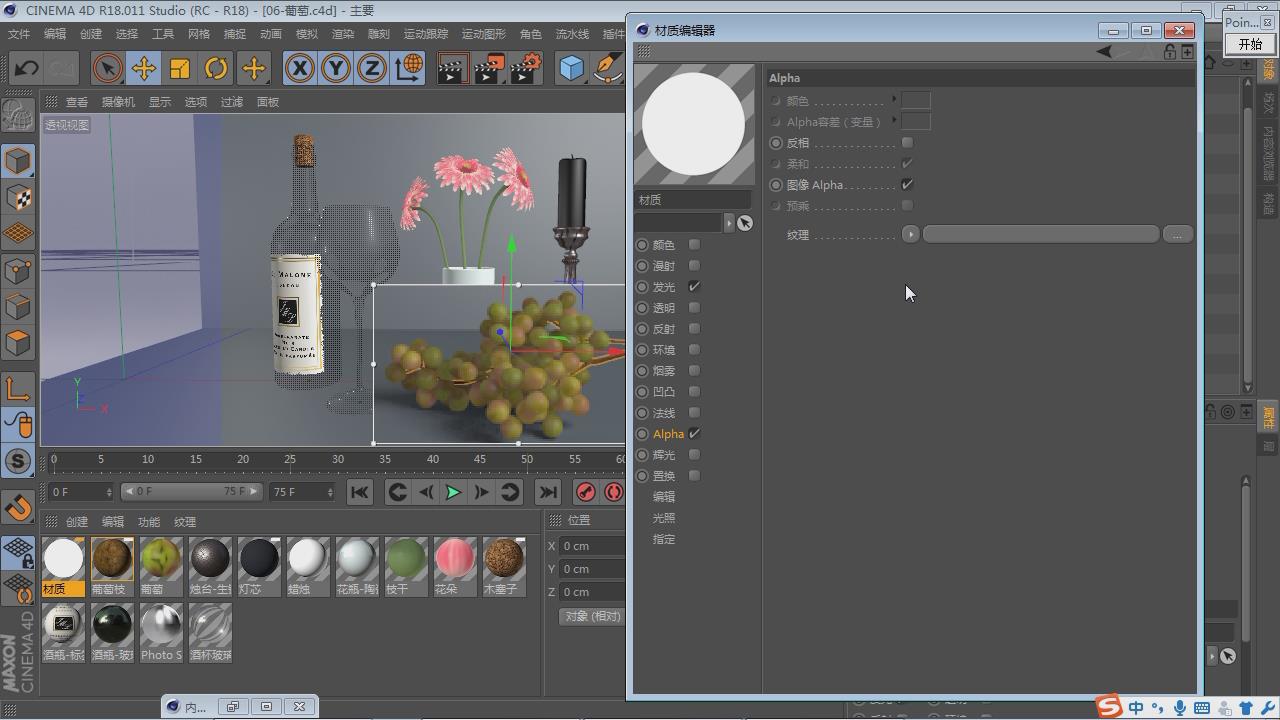The image size is (1280, 720).
Task: Toggle the Snap S icon
Action: coord(18,461)
